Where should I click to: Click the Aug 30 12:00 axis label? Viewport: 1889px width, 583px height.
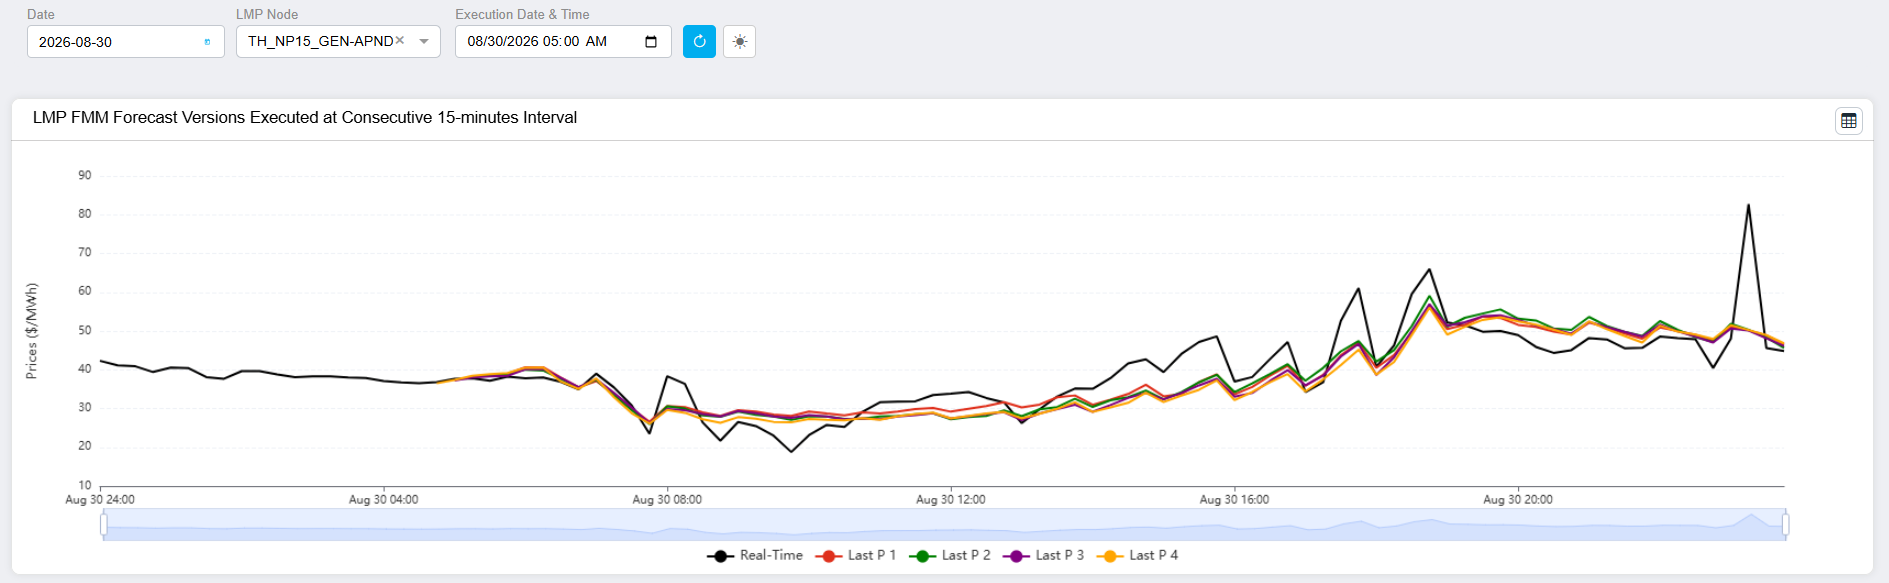951,499
